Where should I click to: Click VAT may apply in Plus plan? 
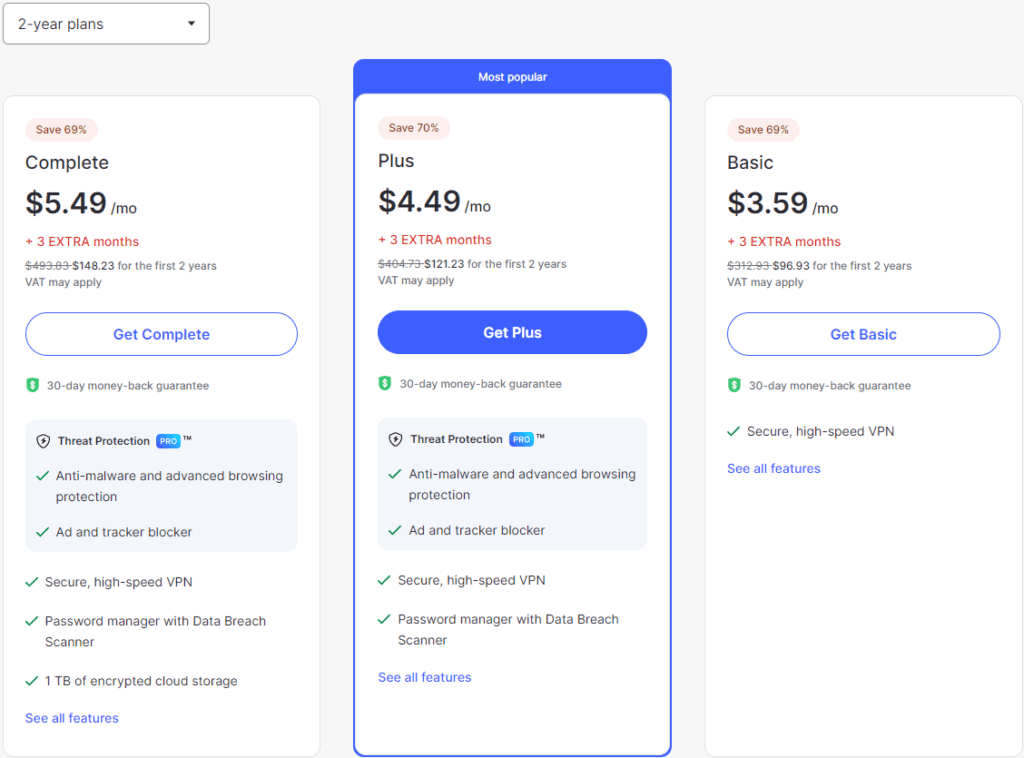416,280
